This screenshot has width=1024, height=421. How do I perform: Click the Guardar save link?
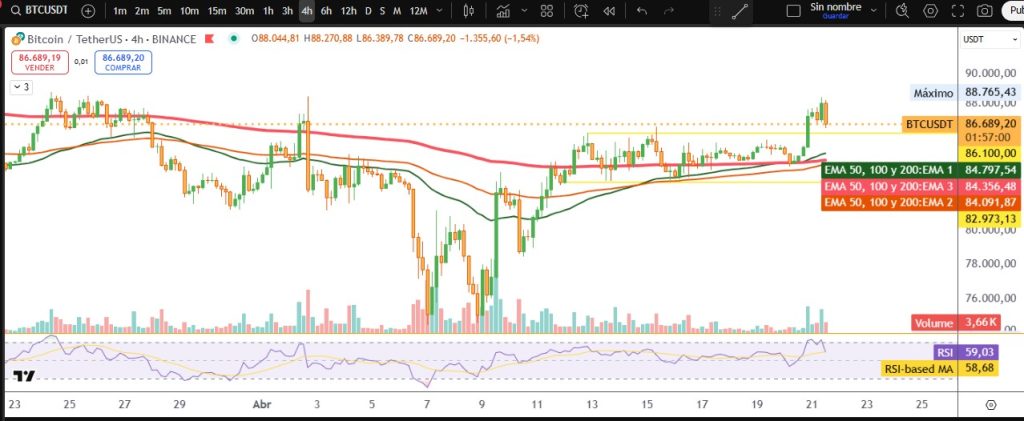click(x=835, y=16)
